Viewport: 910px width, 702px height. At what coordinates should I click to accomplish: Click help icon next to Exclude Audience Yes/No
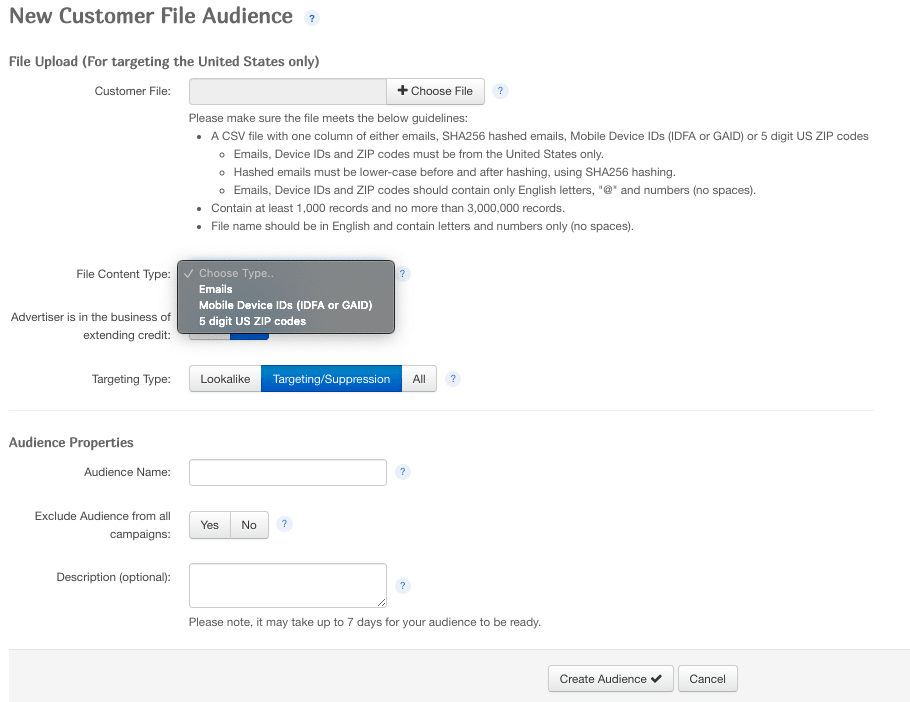coord(284,524)
